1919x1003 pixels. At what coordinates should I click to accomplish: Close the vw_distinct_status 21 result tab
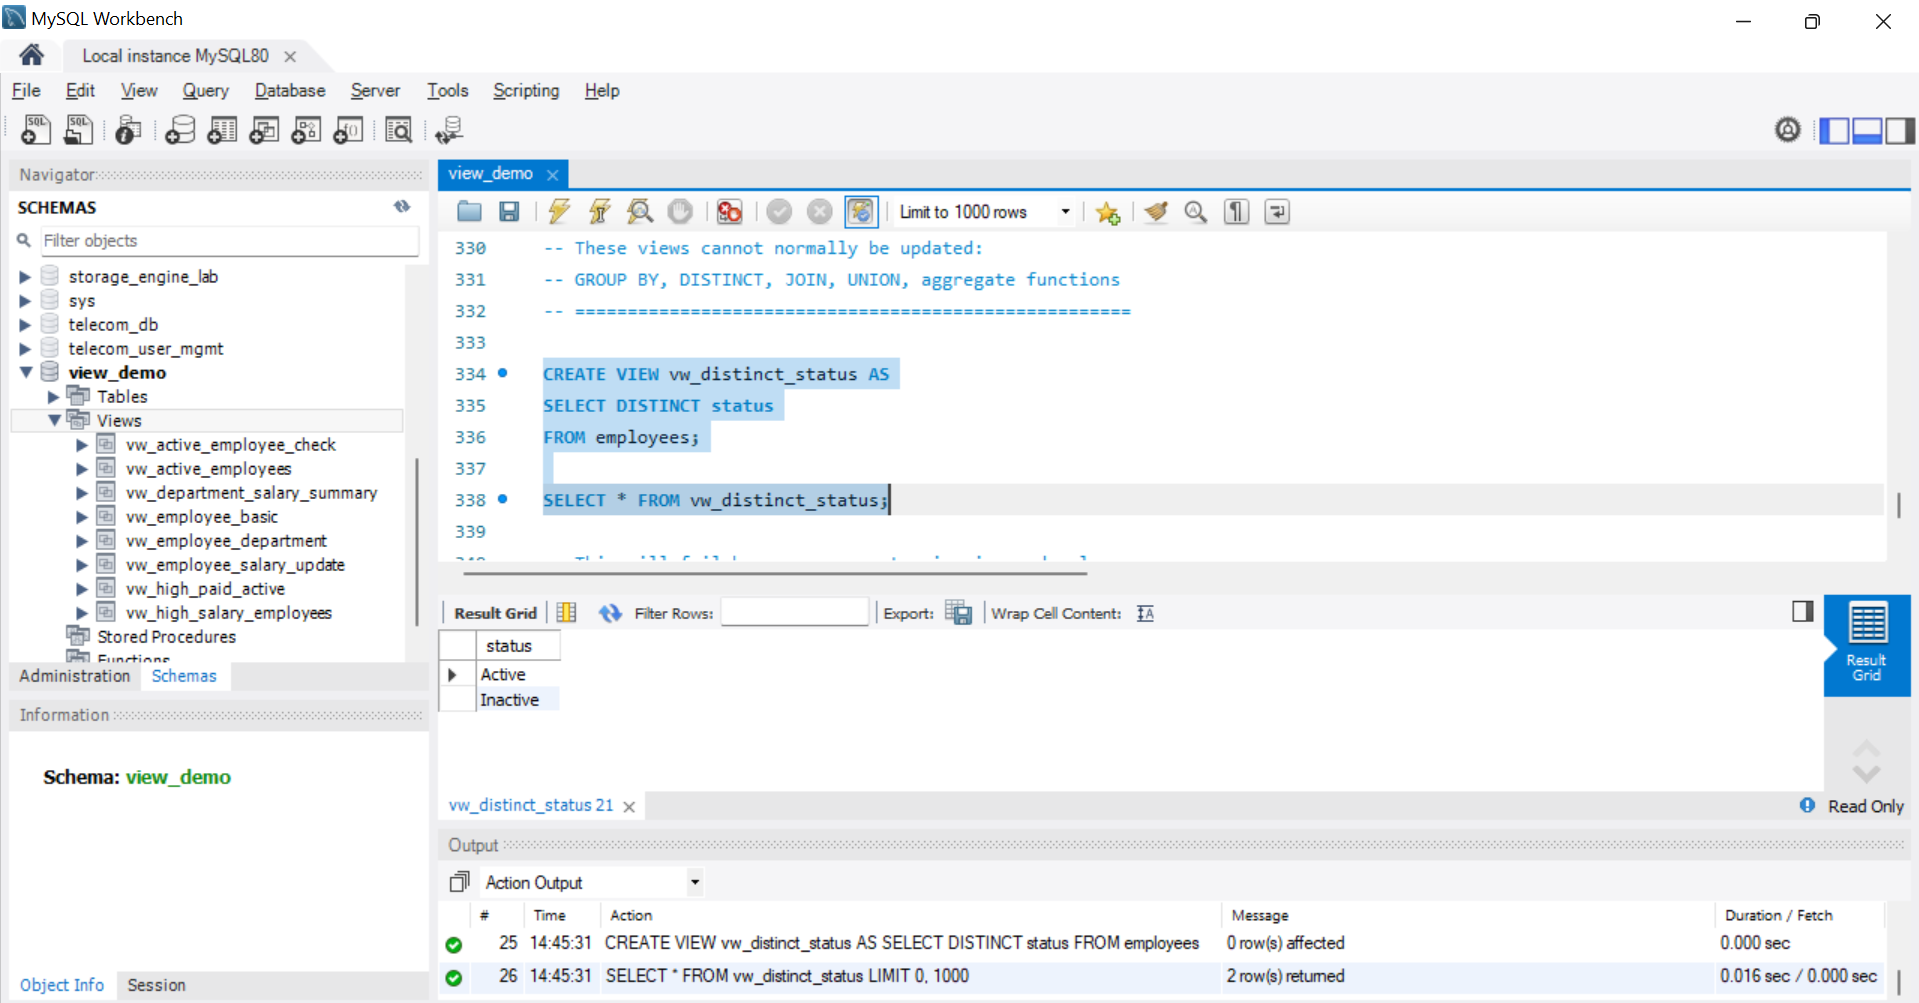click(629, 806)
